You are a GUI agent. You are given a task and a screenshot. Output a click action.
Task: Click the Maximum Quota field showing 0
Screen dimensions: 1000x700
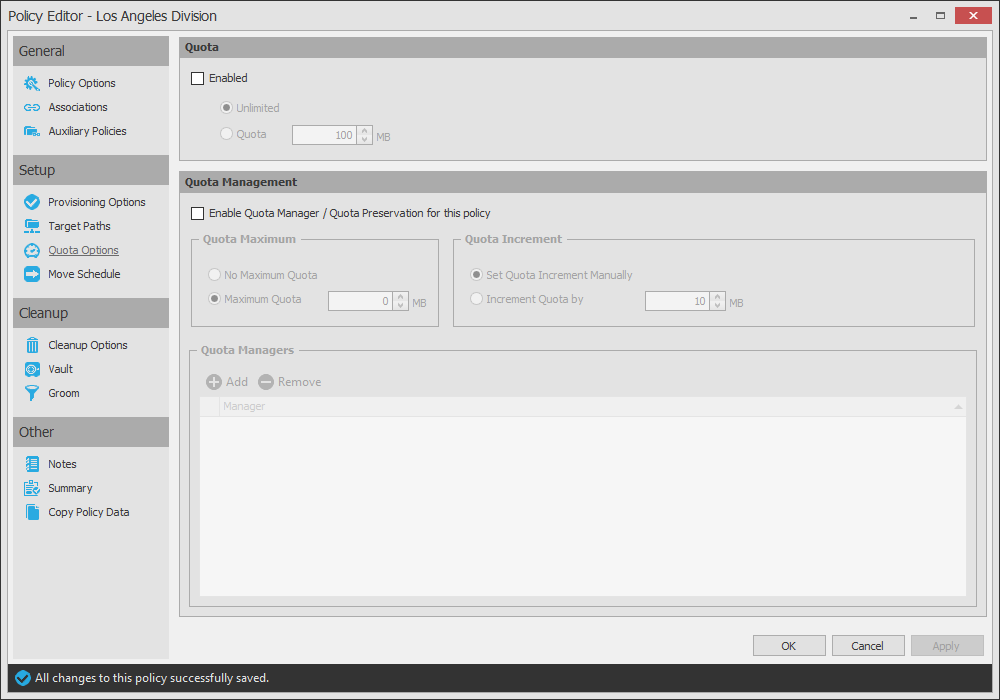coord(360,301)
